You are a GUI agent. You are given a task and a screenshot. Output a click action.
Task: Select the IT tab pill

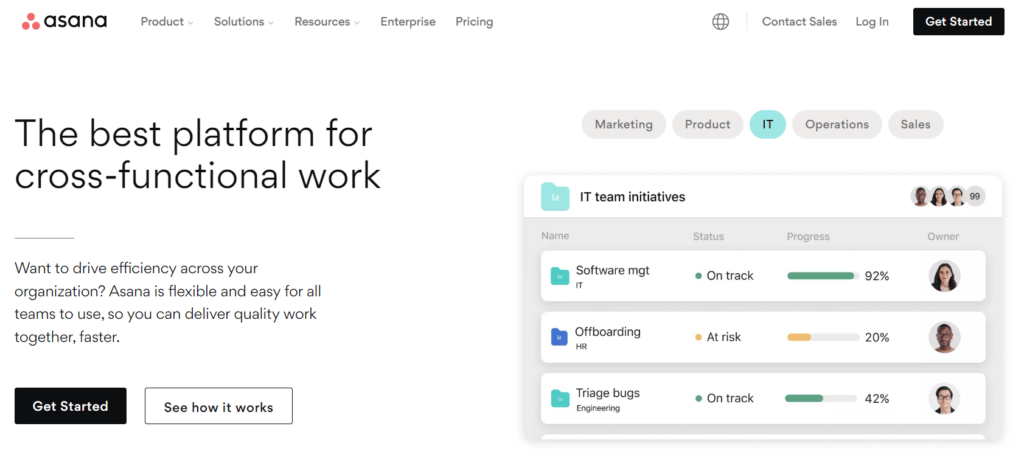pyautogui.click(x=767, y=124)
